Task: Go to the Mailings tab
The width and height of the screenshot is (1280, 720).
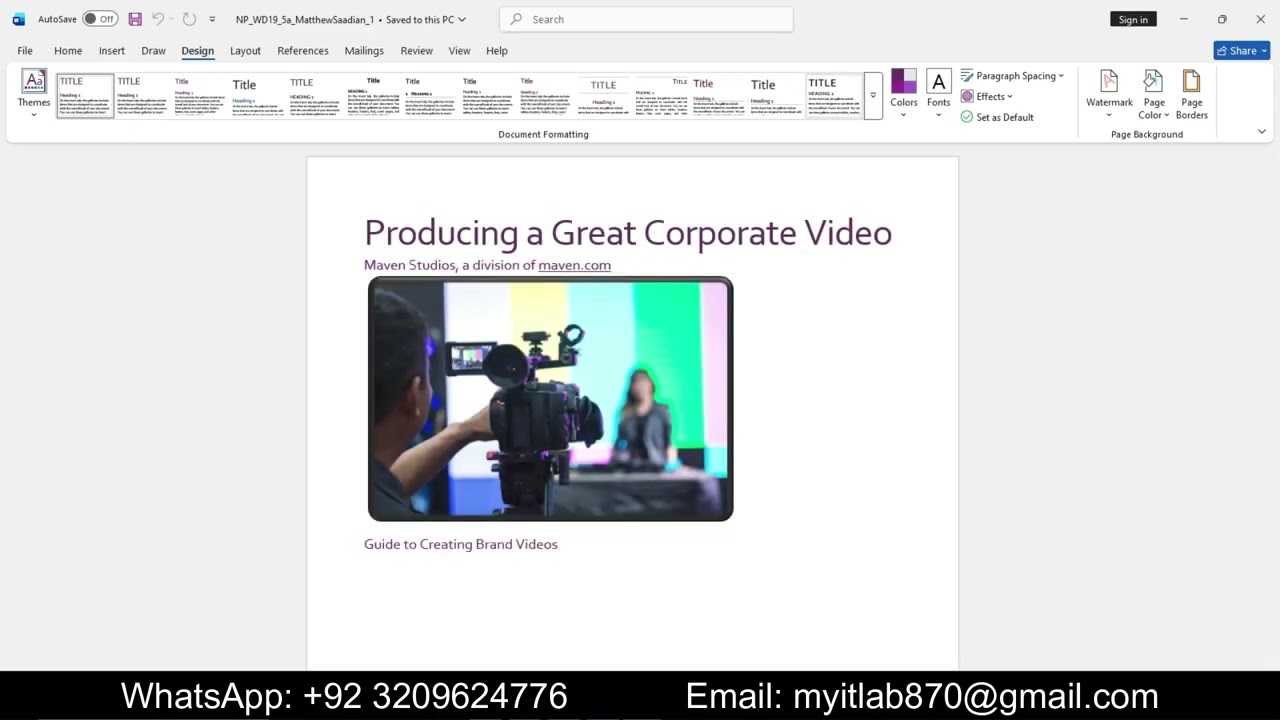Action: click(x=364, y=50)
